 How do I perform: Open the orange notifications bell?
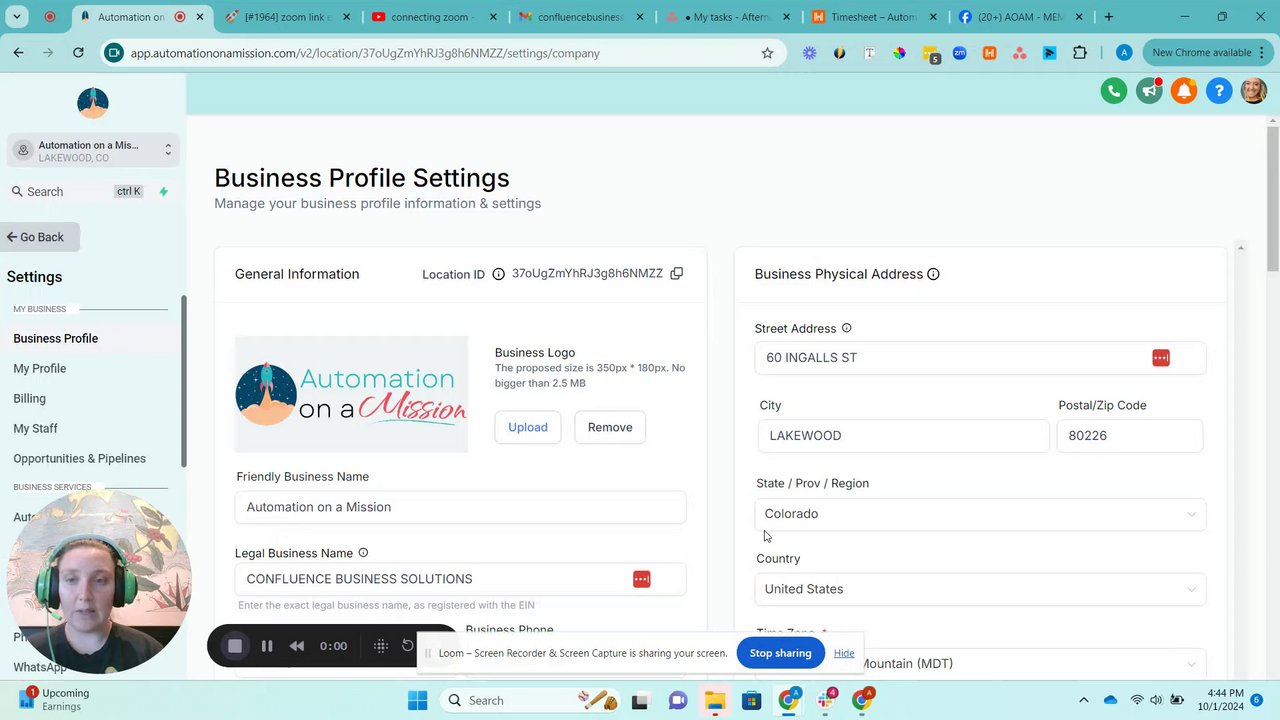coord(1184,91)
